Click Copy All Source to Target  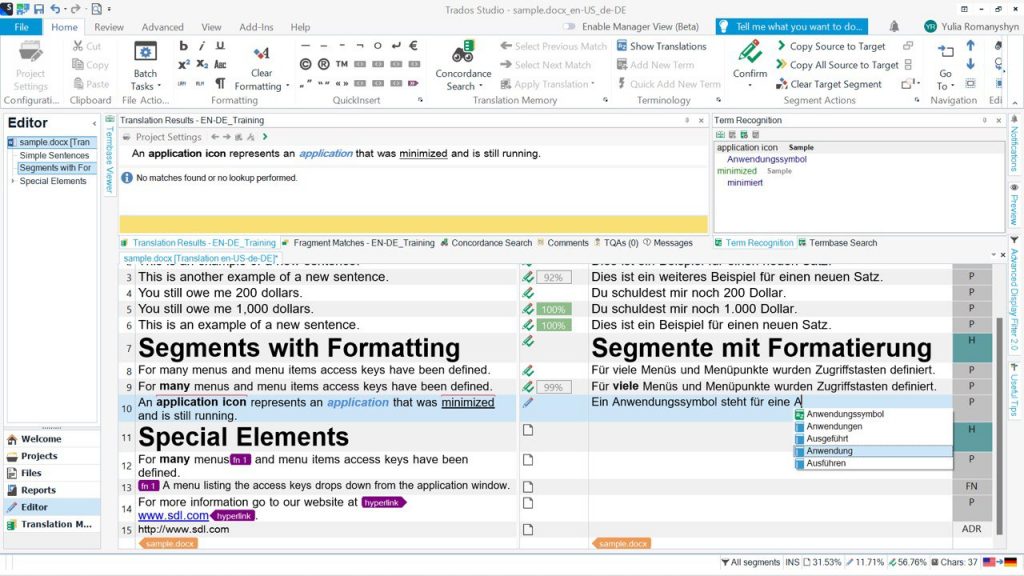(x=837, y=65)
